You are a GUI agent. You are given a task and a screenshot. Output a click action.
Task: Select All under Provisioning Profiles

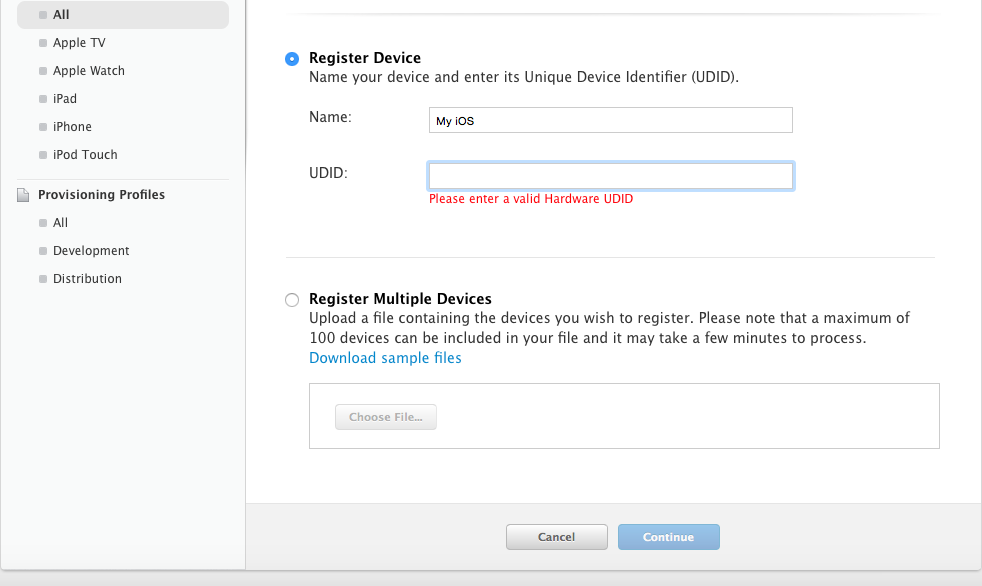(x=60, y=223)
